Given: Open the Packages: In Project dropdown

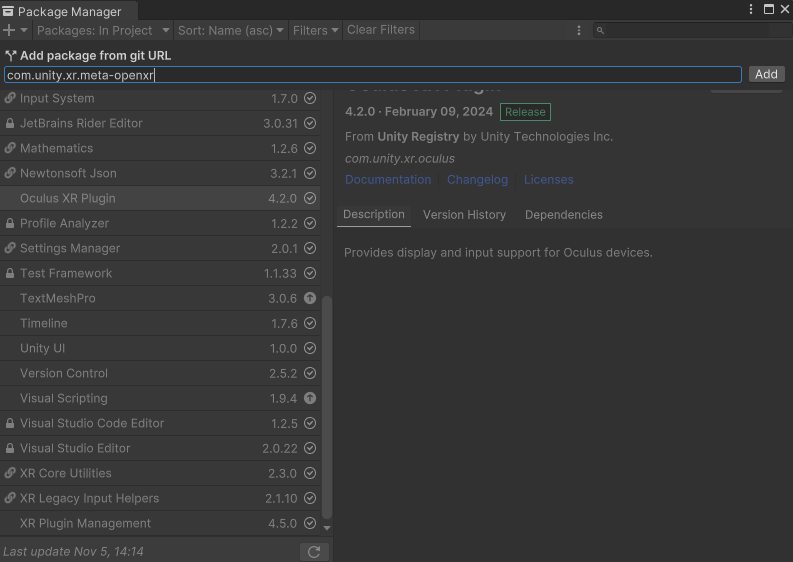Looking at the screenshot, I should click(x=103, y=30).
